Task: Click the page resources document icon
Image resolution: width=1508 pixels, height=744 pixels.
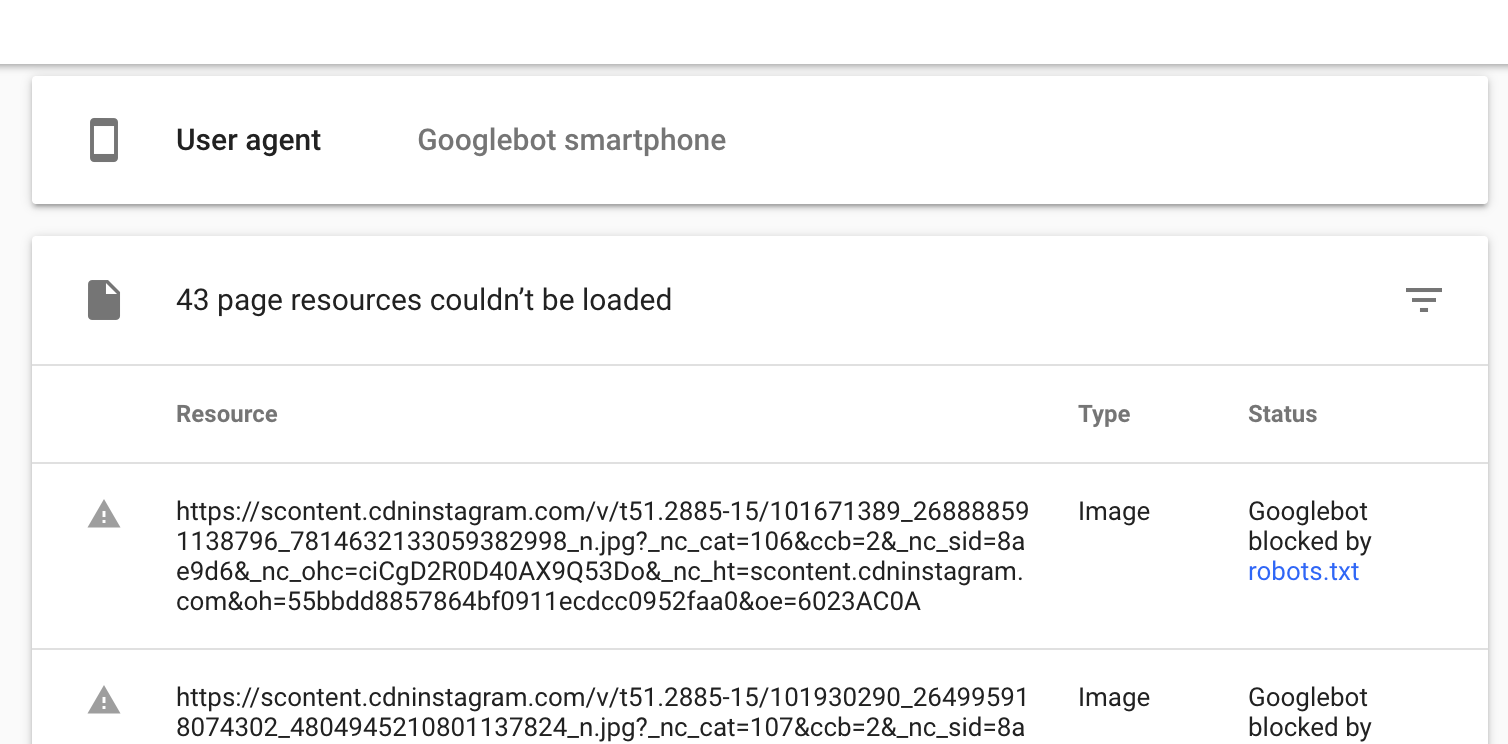Action: 104,300
